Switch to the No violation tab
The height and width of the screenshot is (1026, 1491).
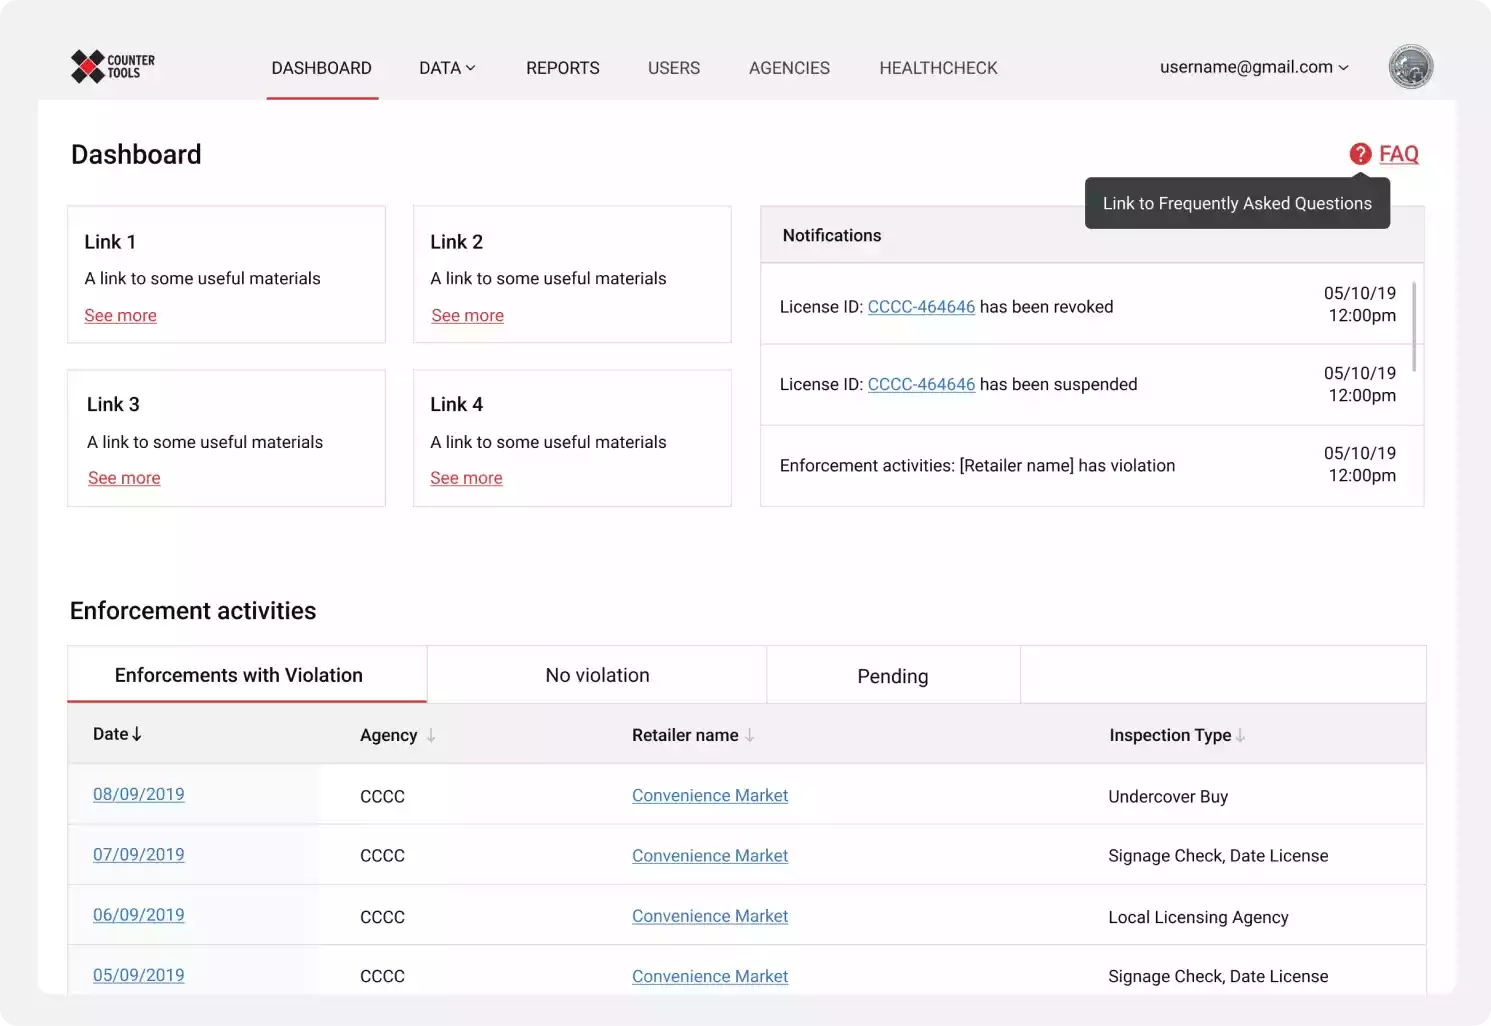click(597, 675)
